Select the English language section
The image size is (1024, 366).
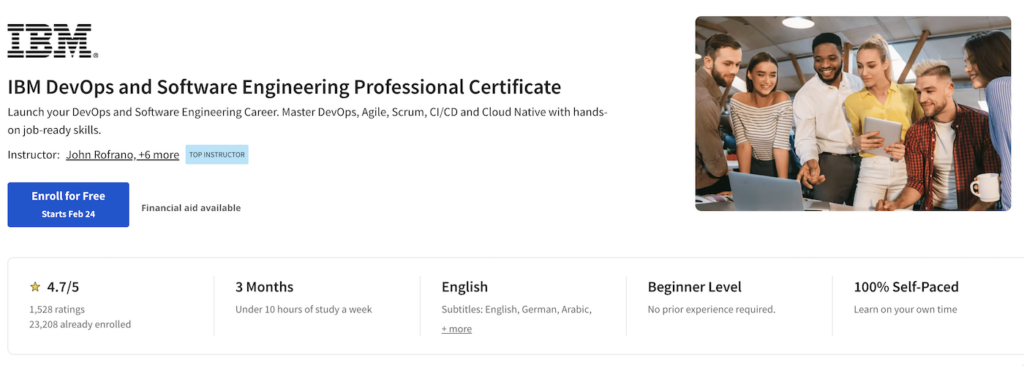pyautogui.click(x=523, y=306)
